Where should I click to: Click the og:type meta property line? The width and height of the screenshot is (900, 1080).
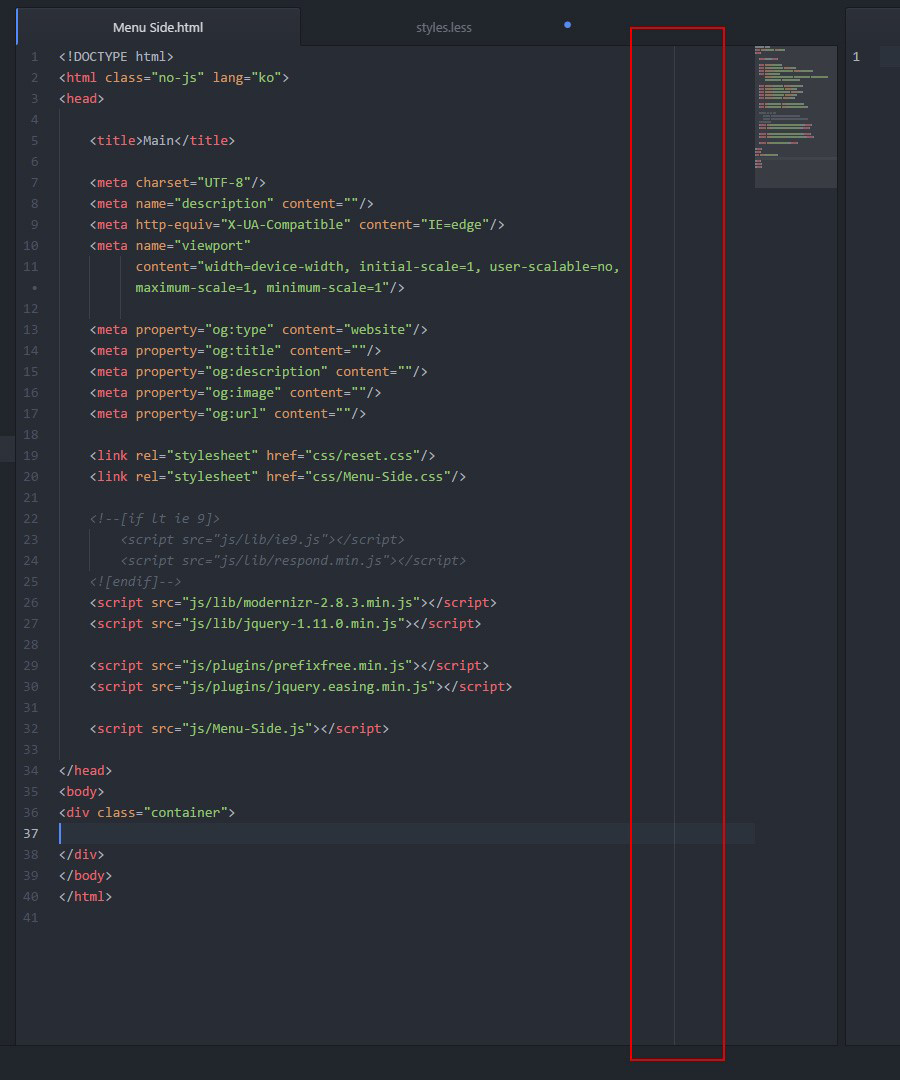[258, 330]
